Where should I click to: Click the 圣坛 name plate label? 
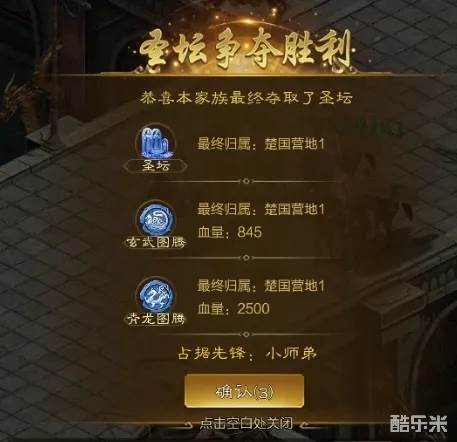155,166
